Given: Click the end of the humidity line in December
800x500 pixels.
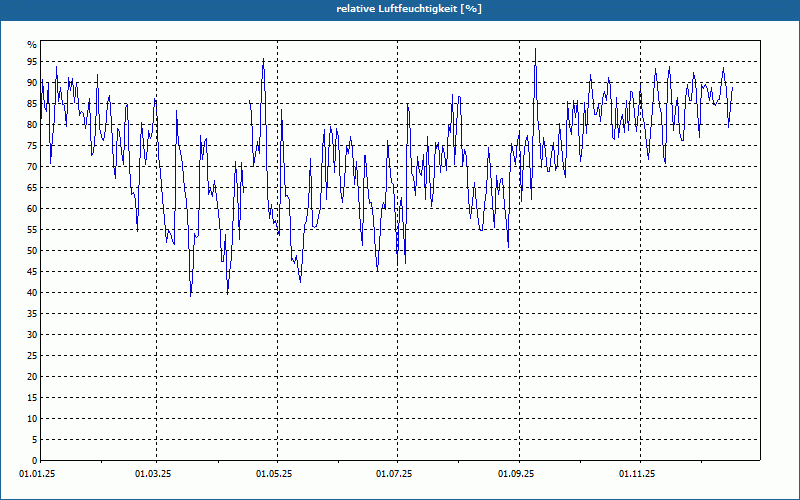Looking at the screenshot, I should pos(733,88).
